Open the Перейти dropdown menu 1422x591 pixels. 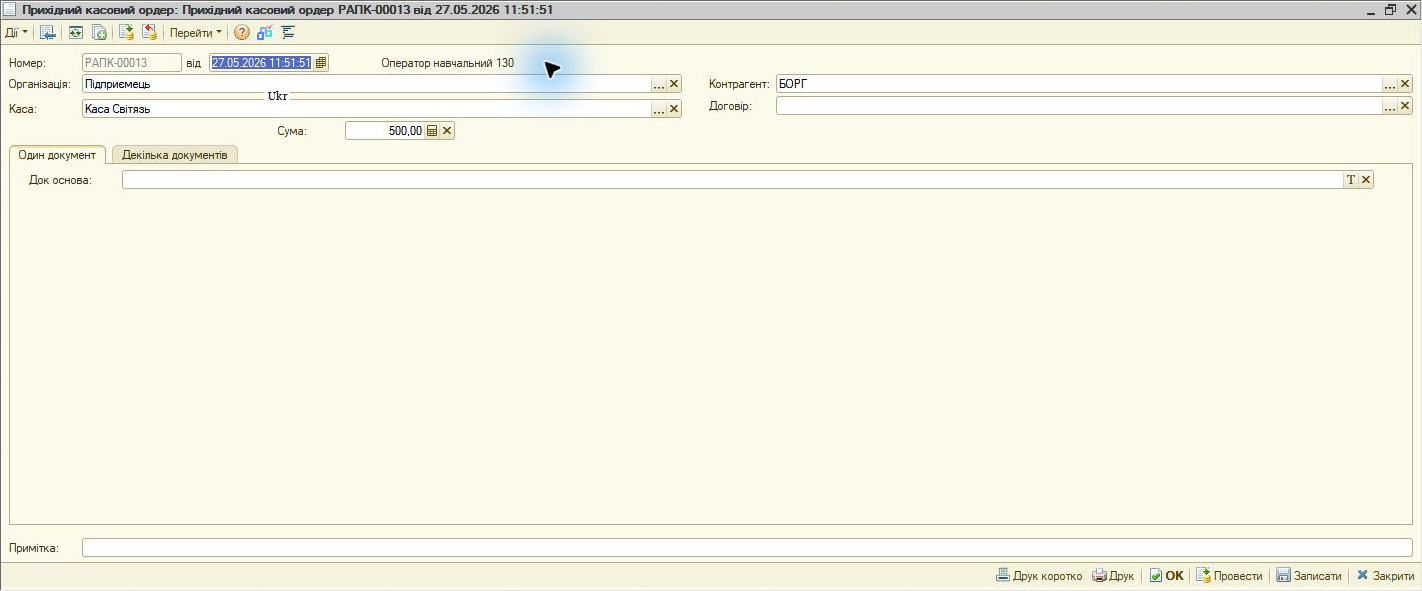[196, 33]
